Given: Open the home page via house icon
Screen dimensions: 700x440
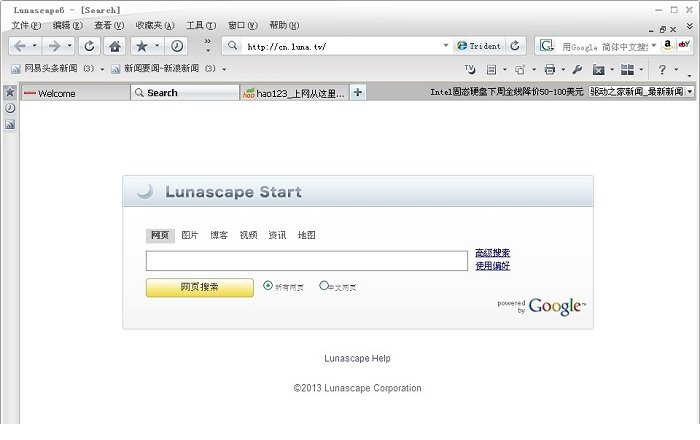Looking at the screenshot, I should (x=115, y=46).
